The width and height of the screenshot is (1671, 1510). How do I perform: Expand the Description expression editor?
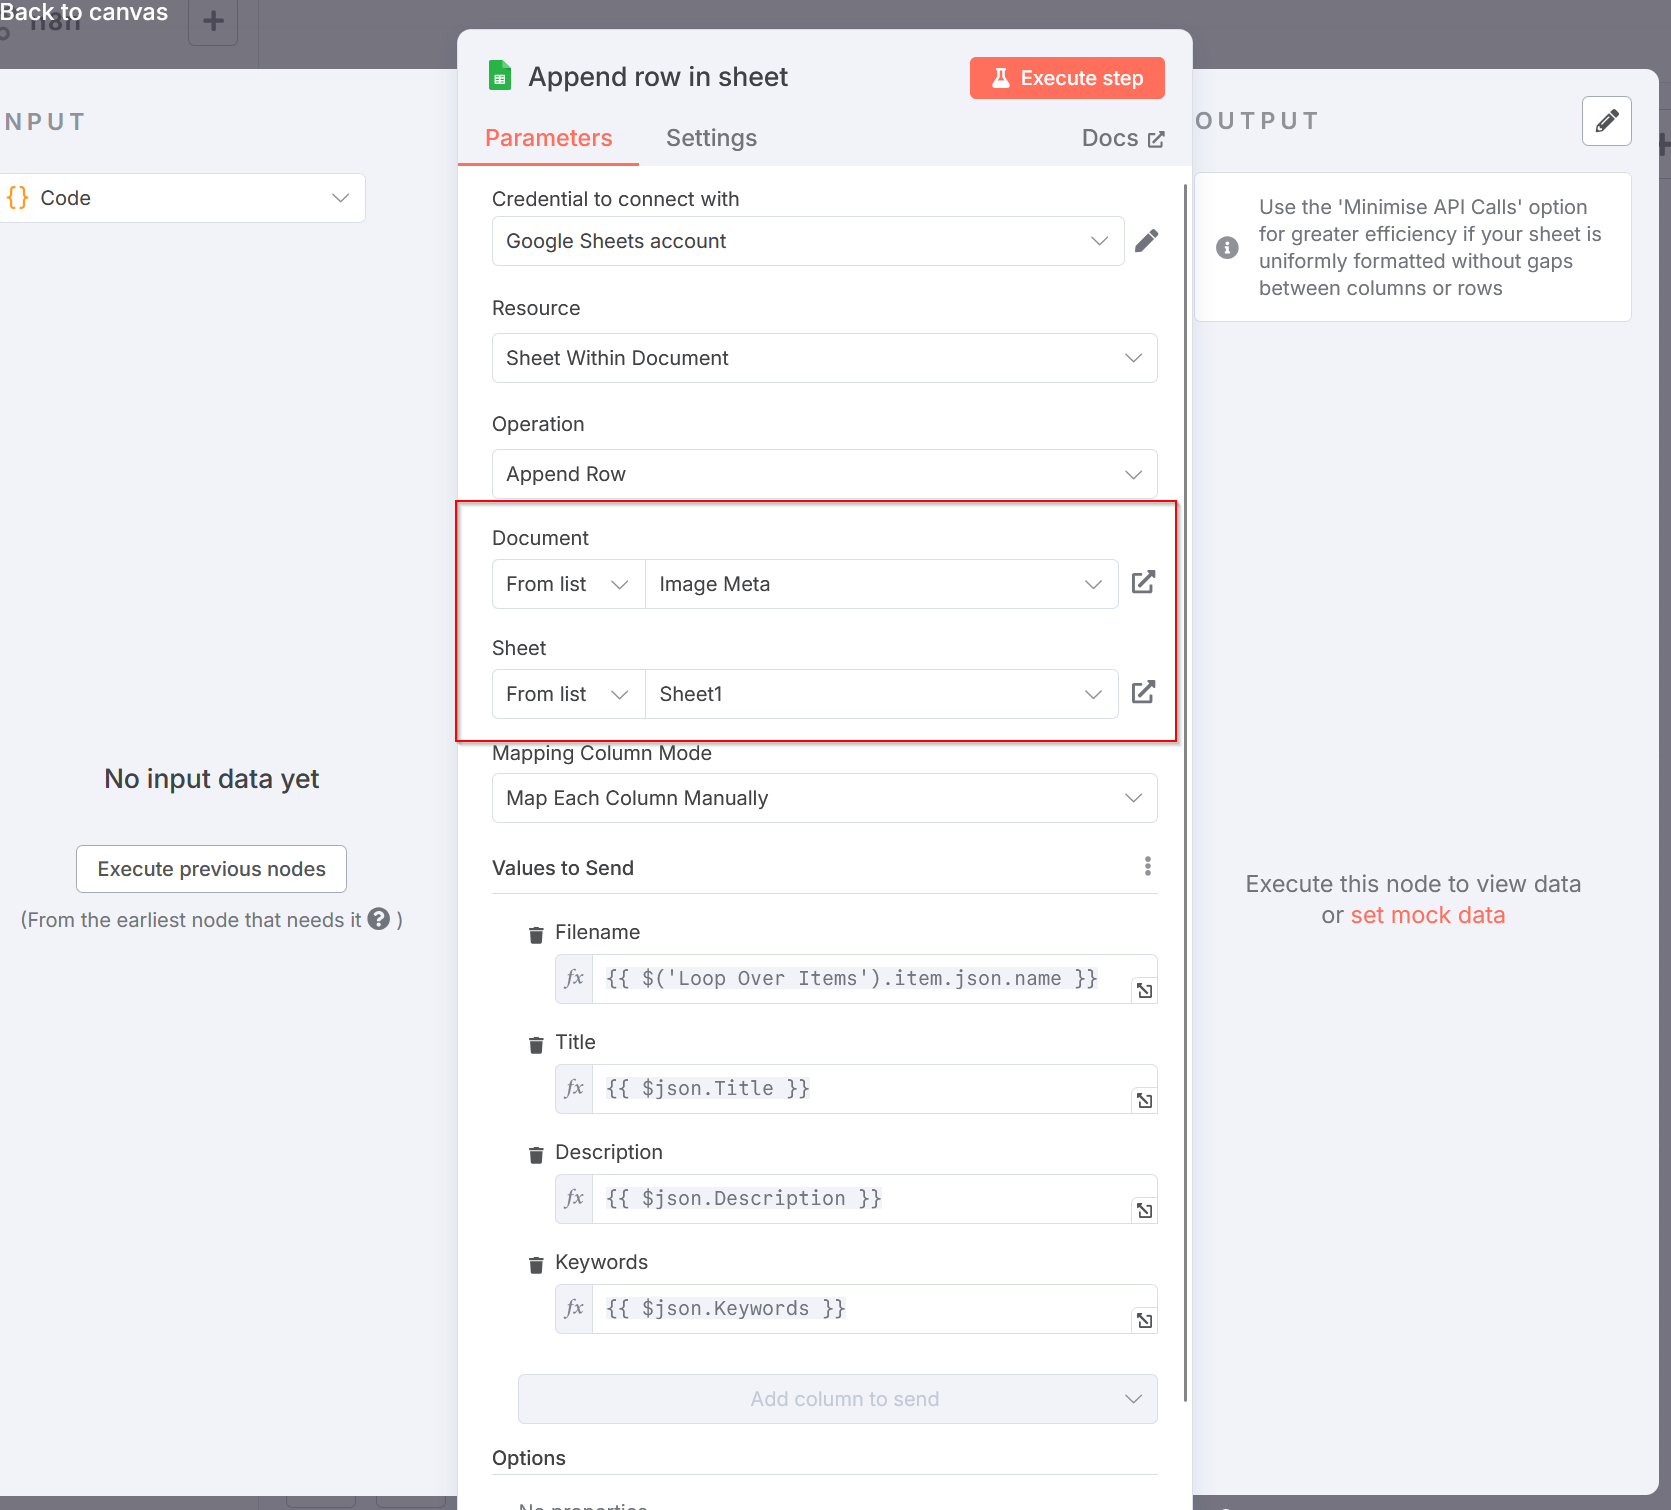coord(1144,1210)
